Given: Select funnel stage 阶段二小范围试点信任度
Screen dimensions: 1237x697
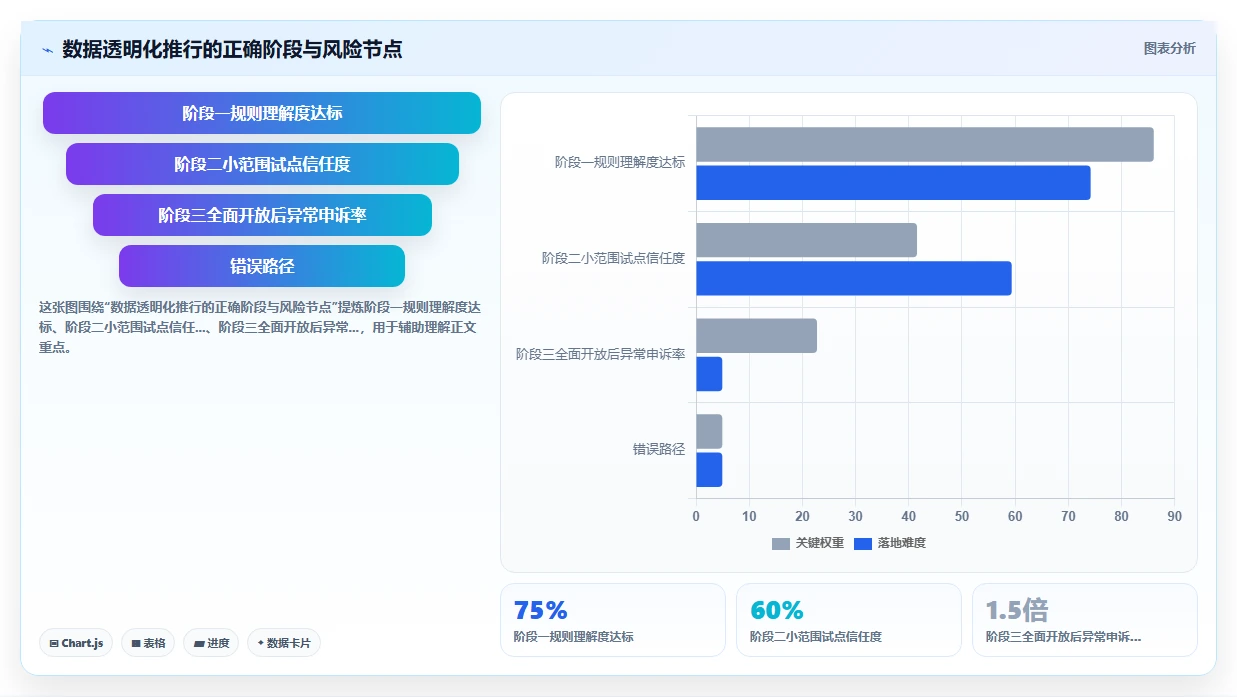Looking at the screenshot, I should (262, 164).
